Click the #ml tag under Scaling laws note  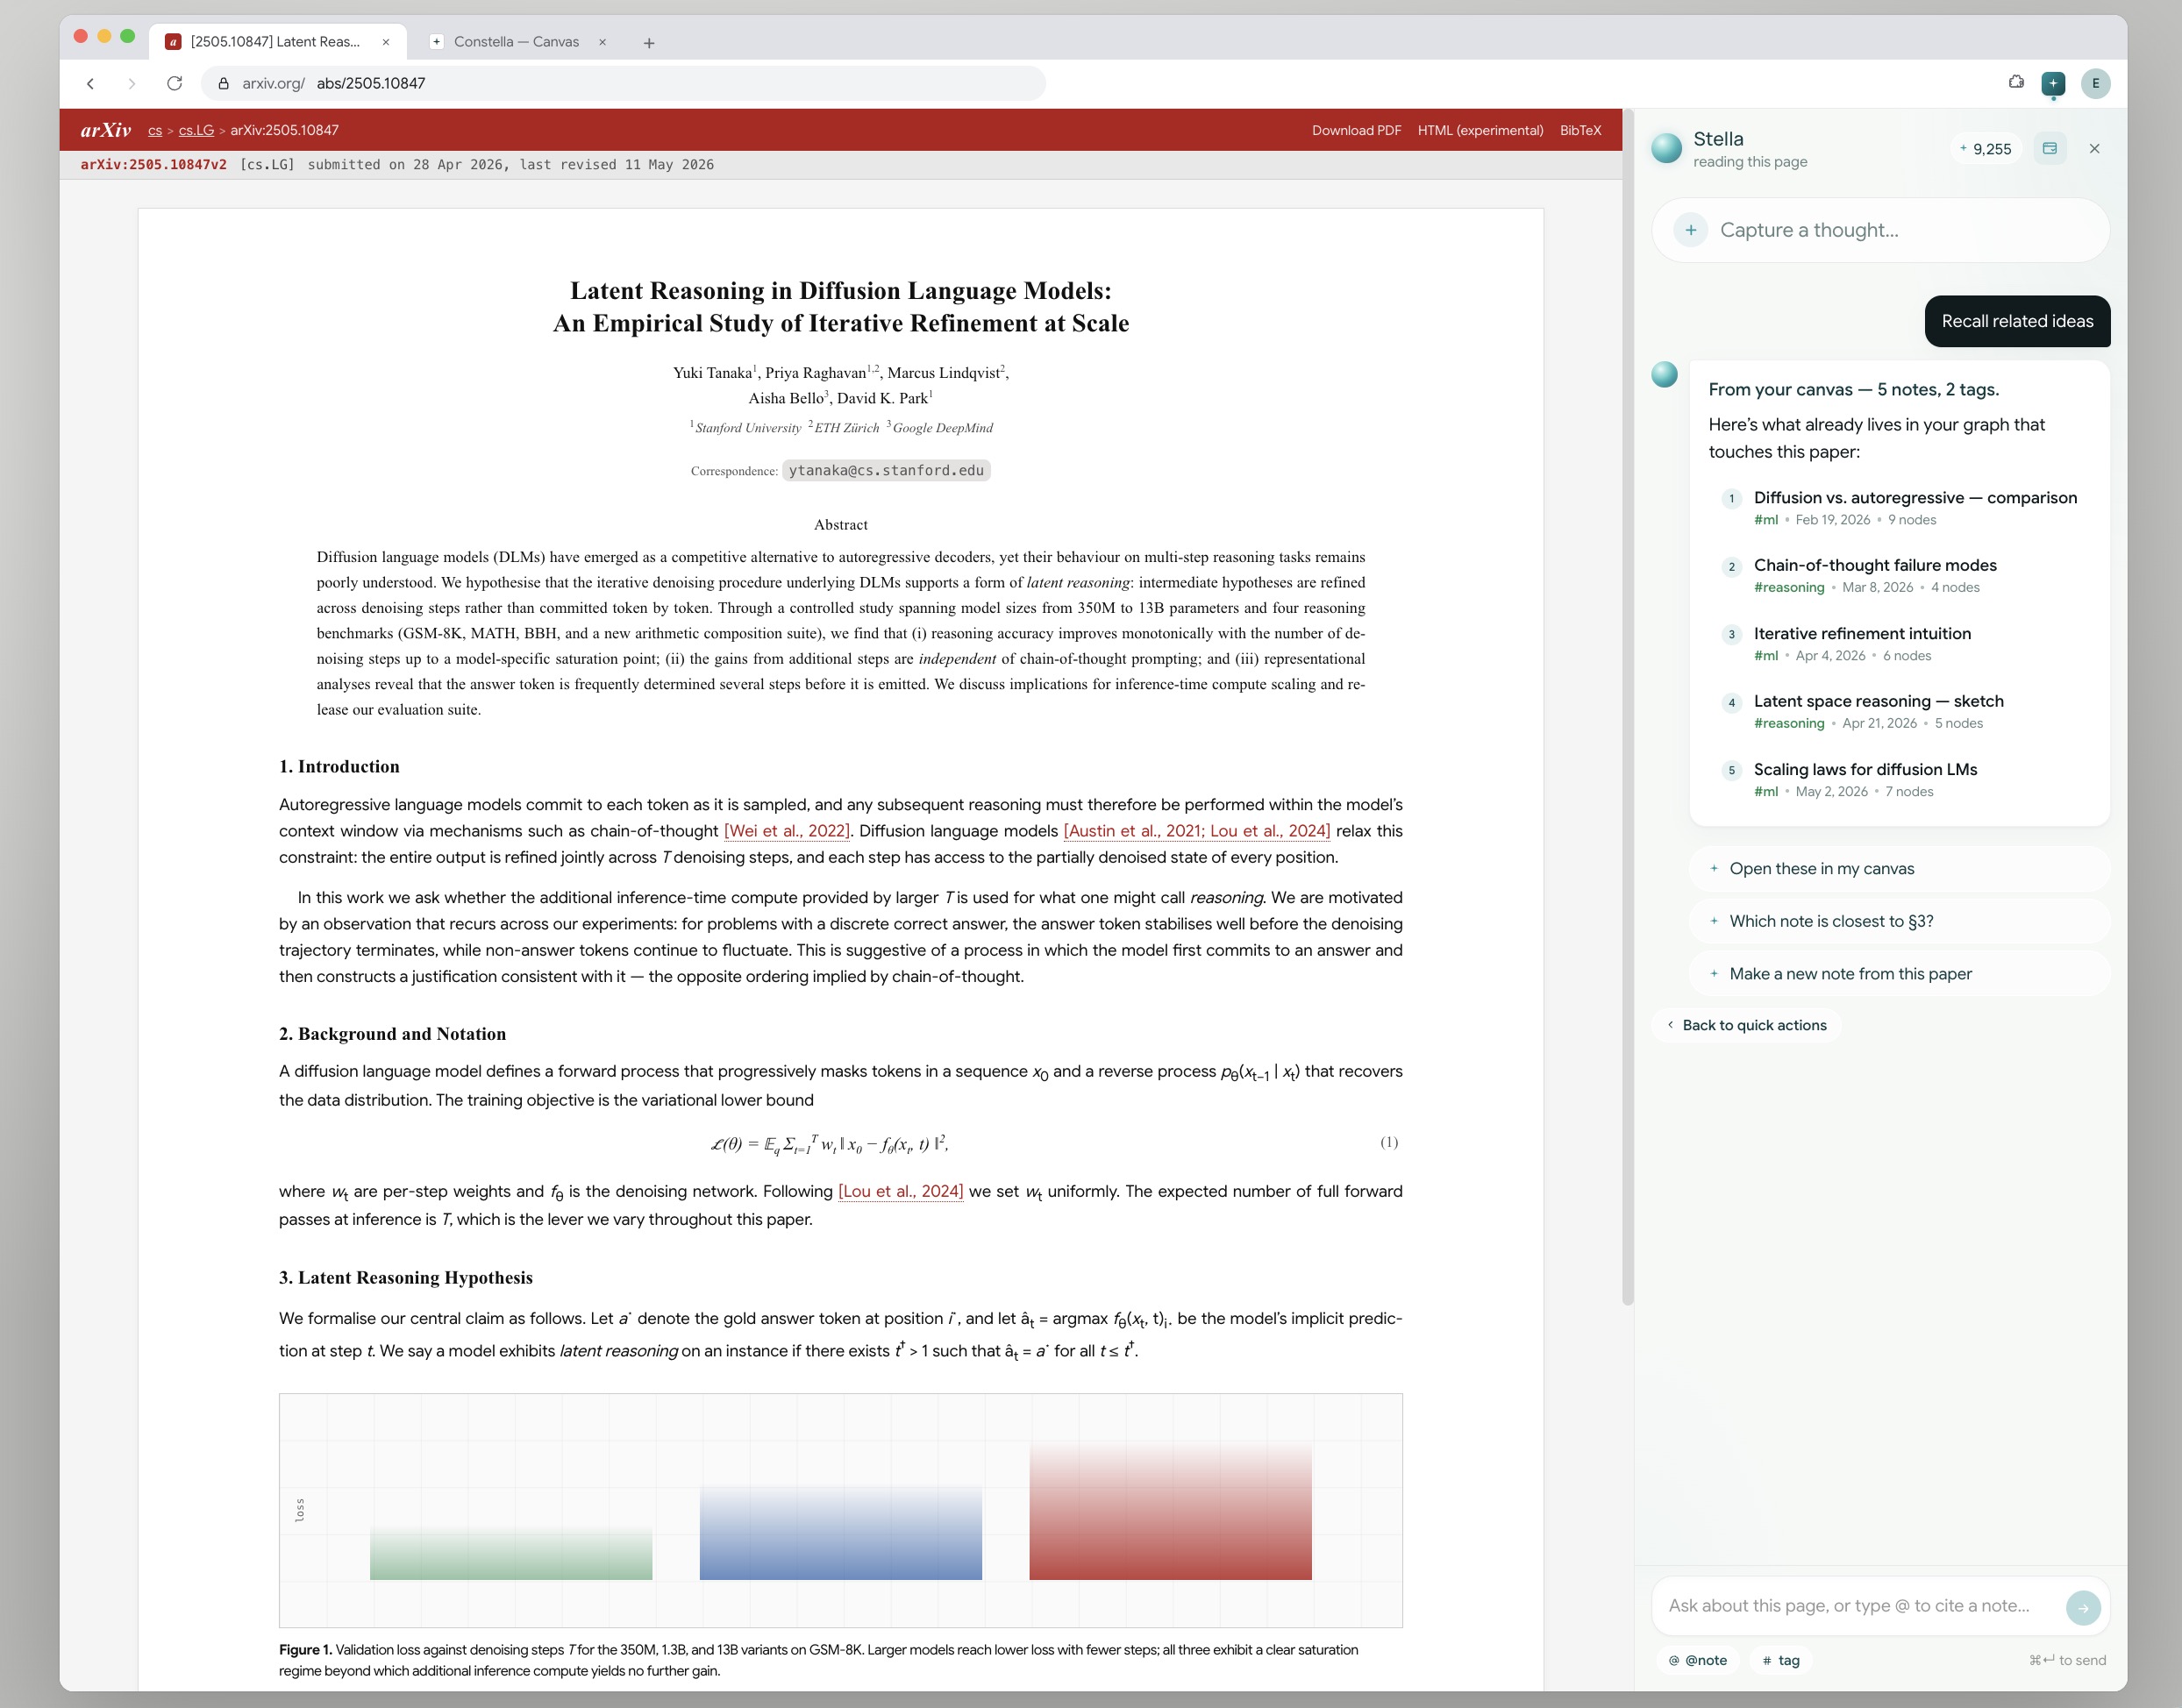1765,792
